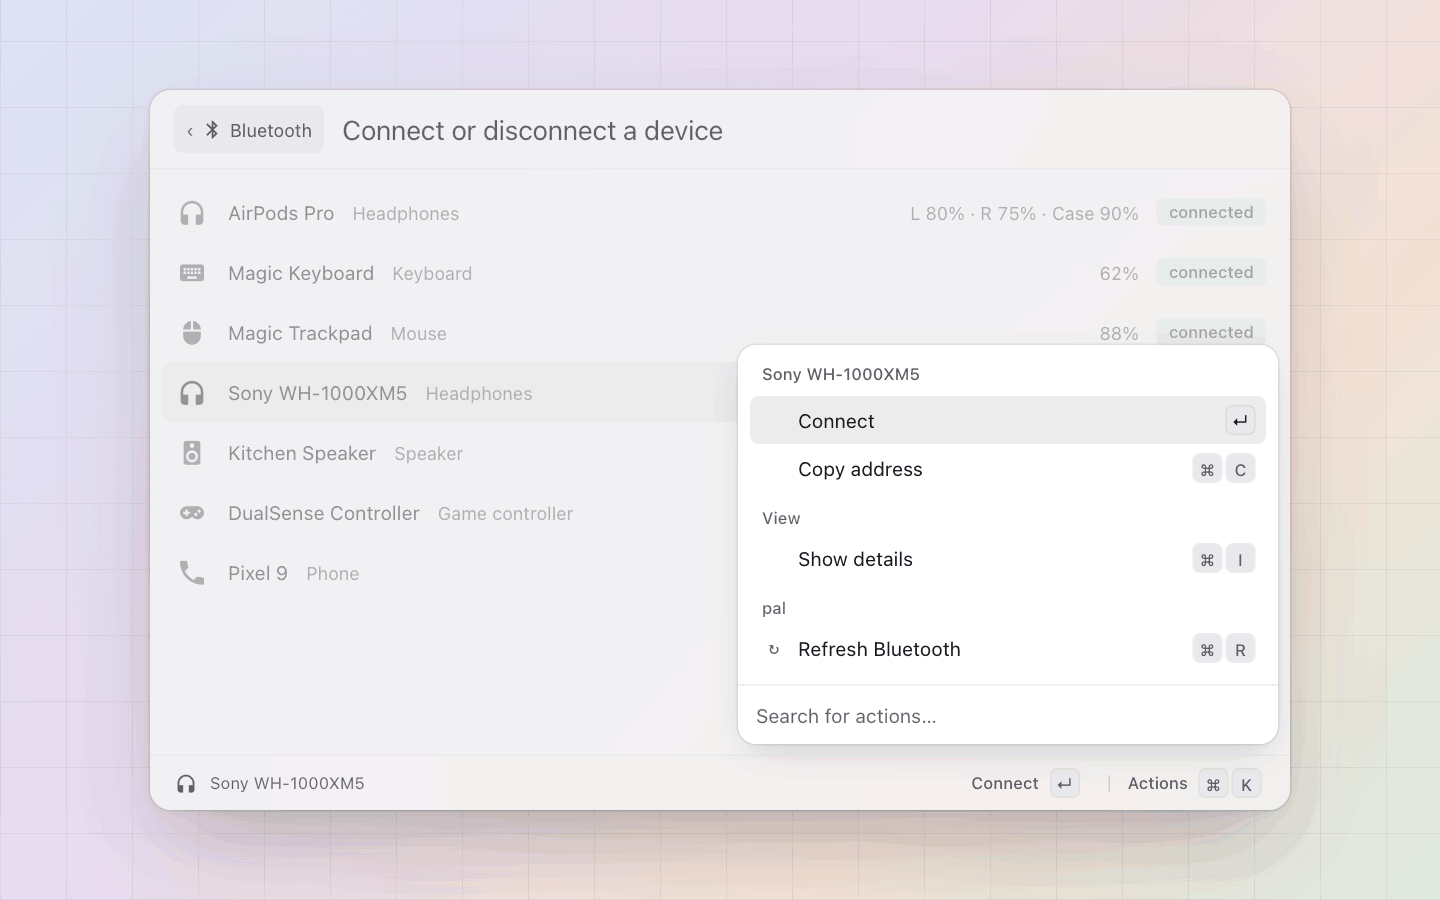Click the Sony WH-1000XM5 heading in actions panel
This screenshot has width=1440, height=900.
click(x=841, y=374)
